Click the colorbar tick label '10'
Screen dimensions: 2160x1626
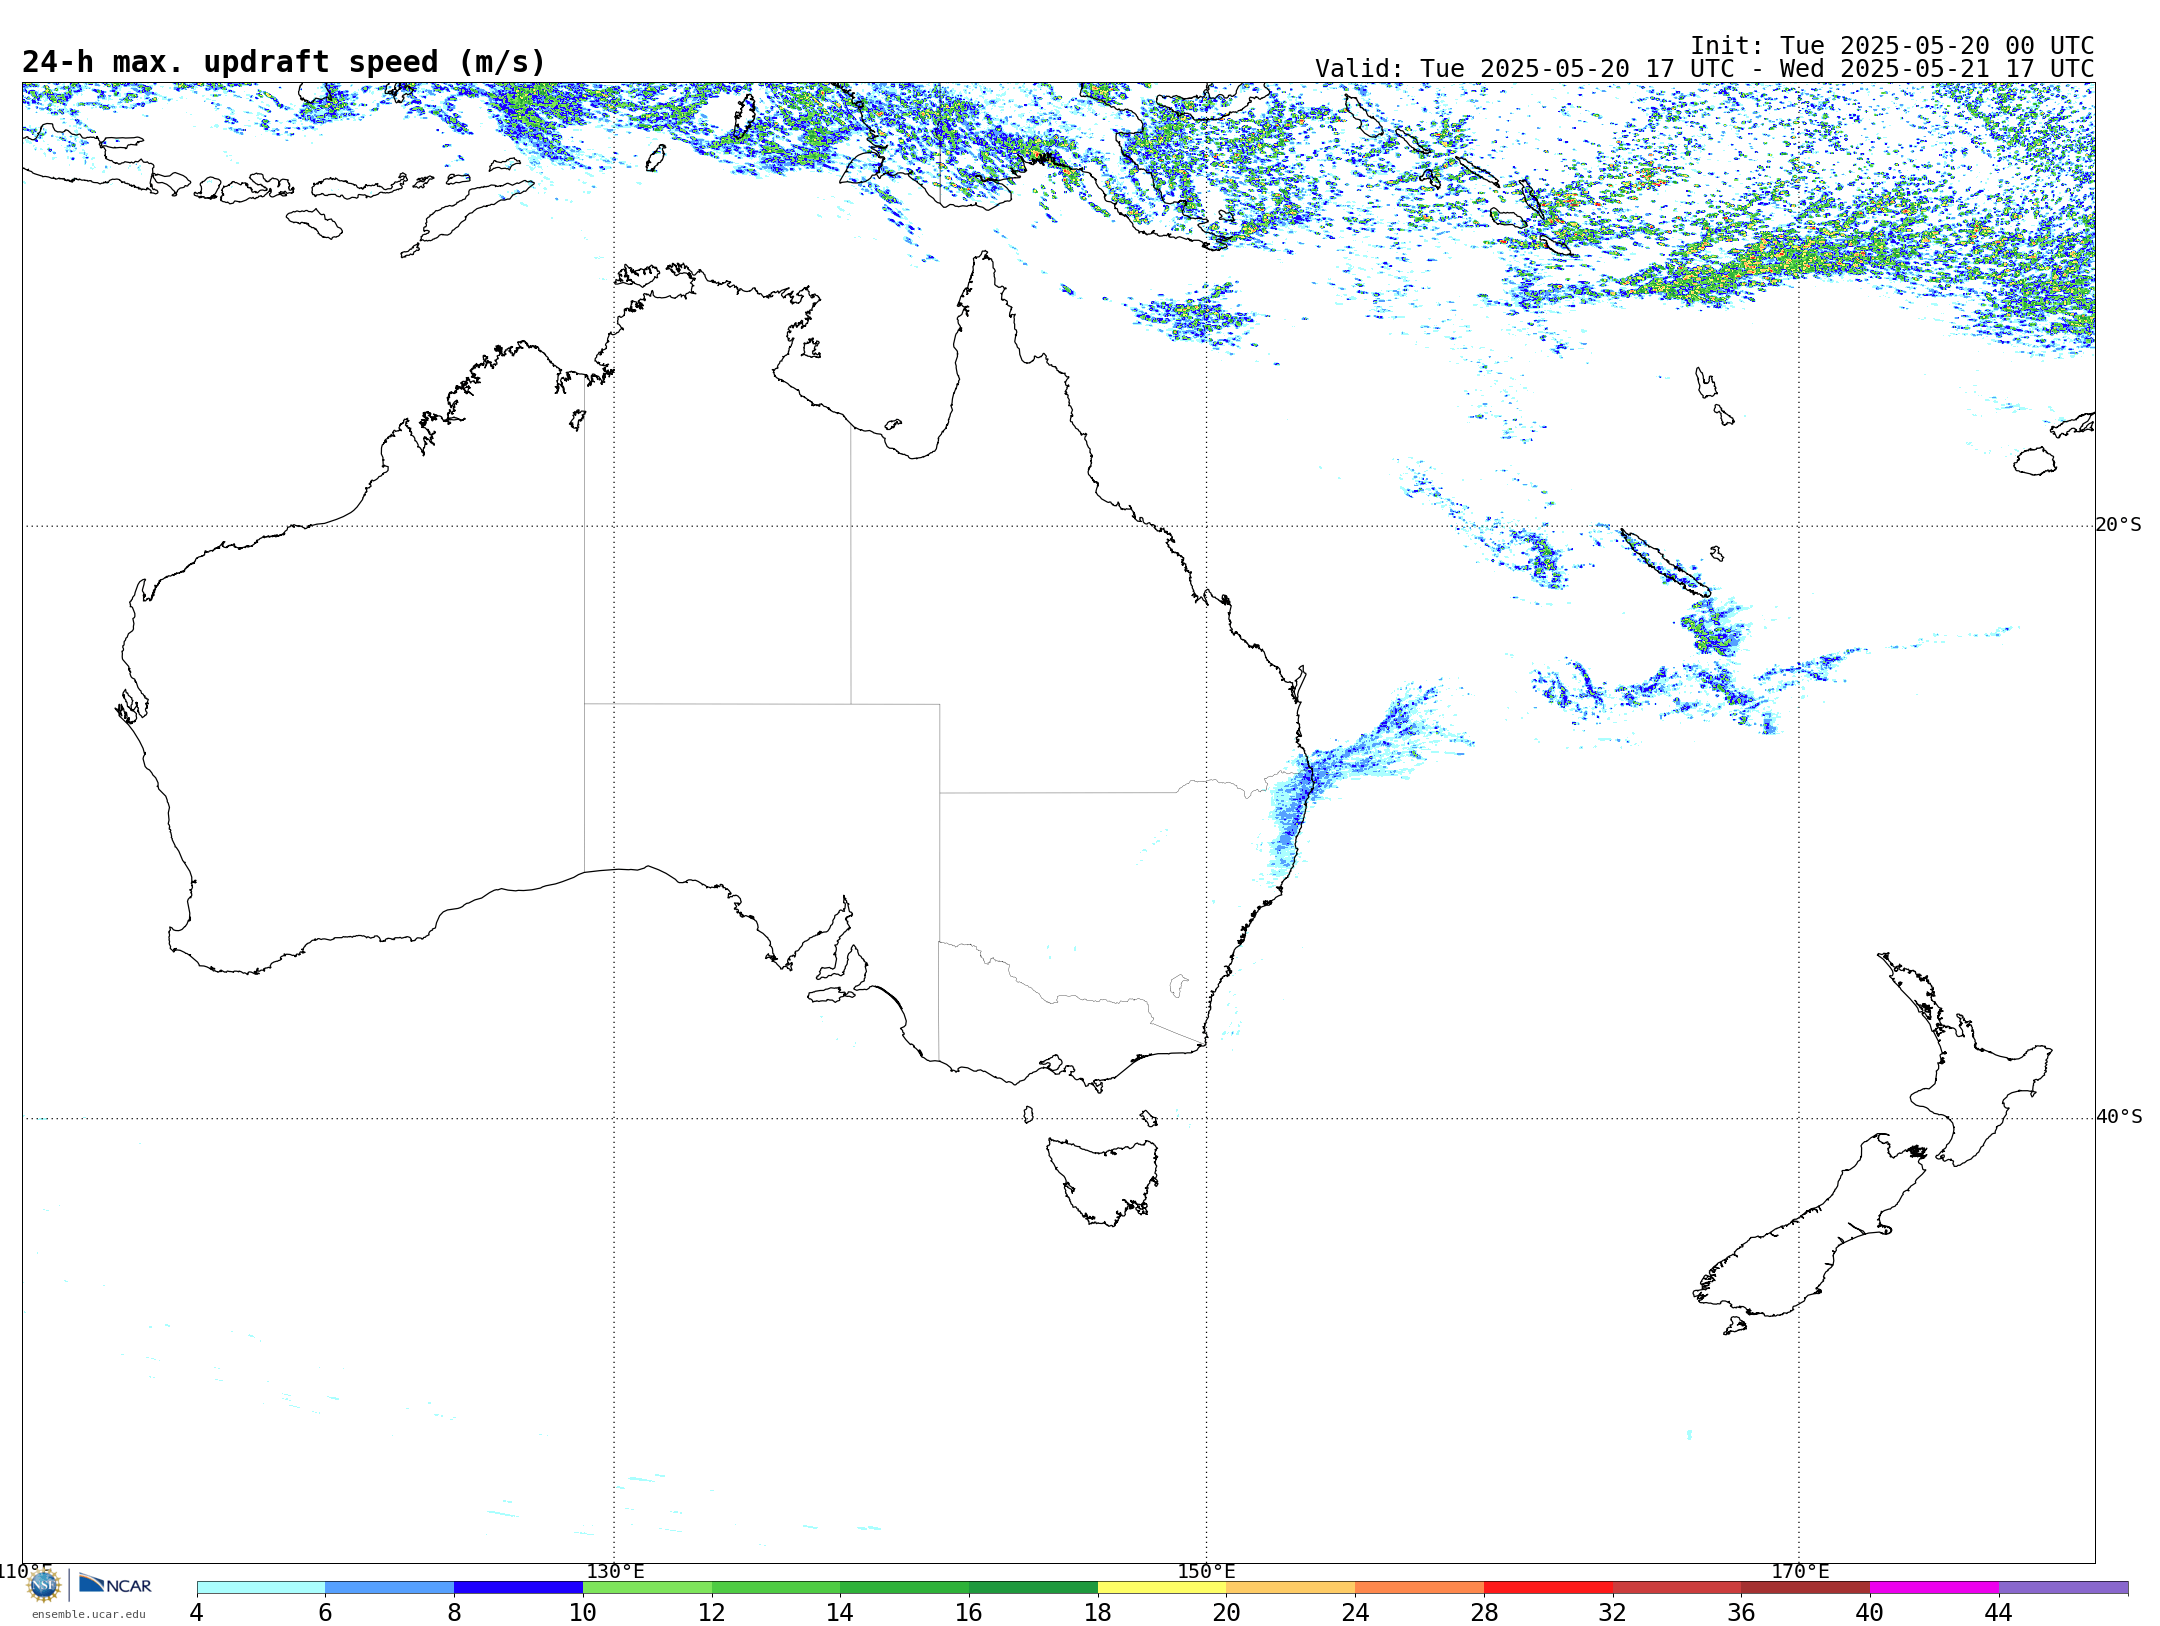click(x=583, y=1612)
